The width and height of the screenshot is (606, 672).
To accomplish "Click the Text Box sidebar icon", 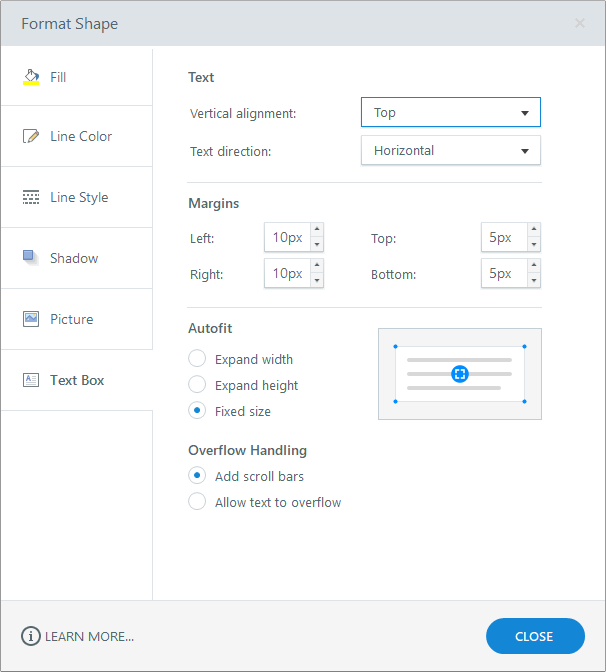I will (x=31, y=380).
